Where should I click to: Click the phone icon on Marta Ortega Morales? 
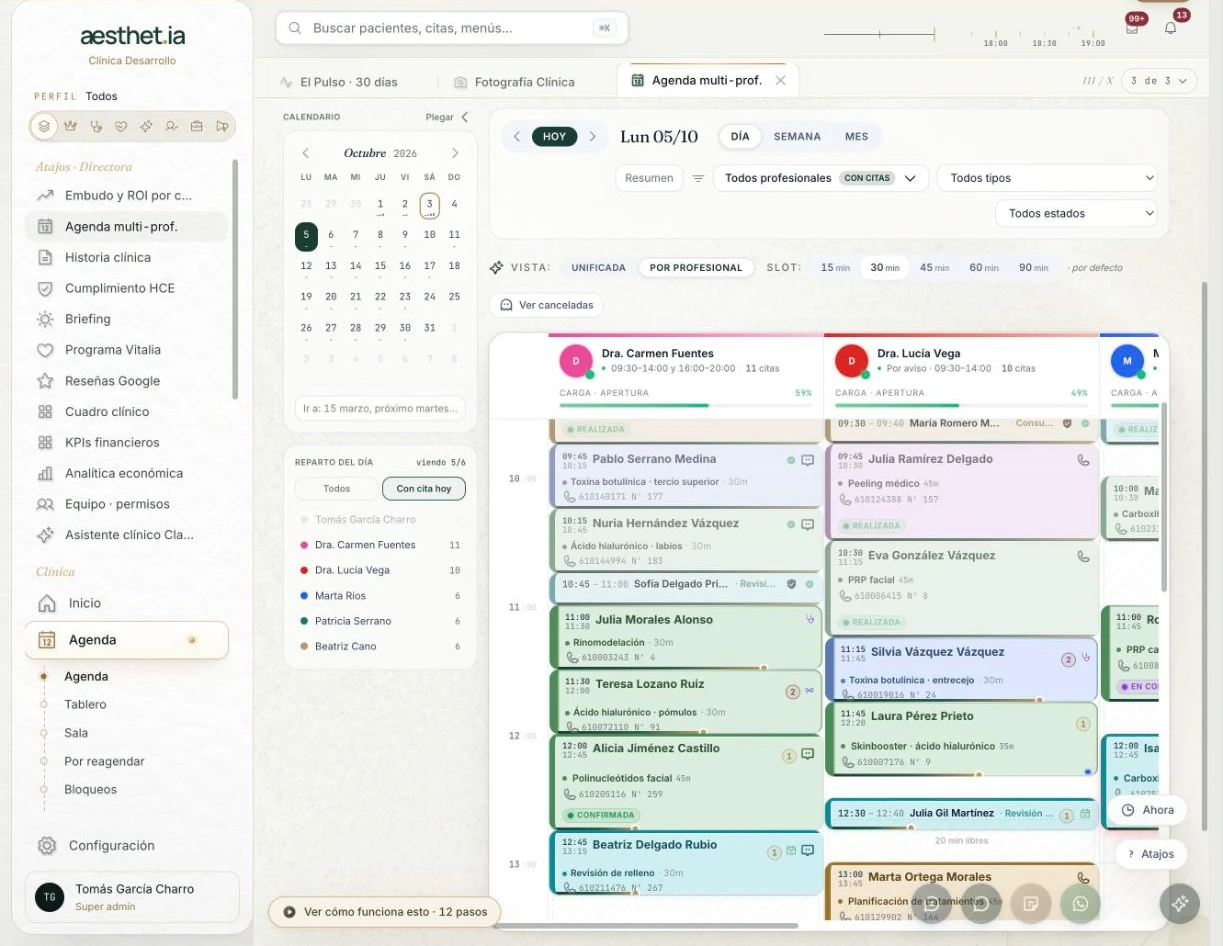pyautogui.click(x=1083, y=878)
